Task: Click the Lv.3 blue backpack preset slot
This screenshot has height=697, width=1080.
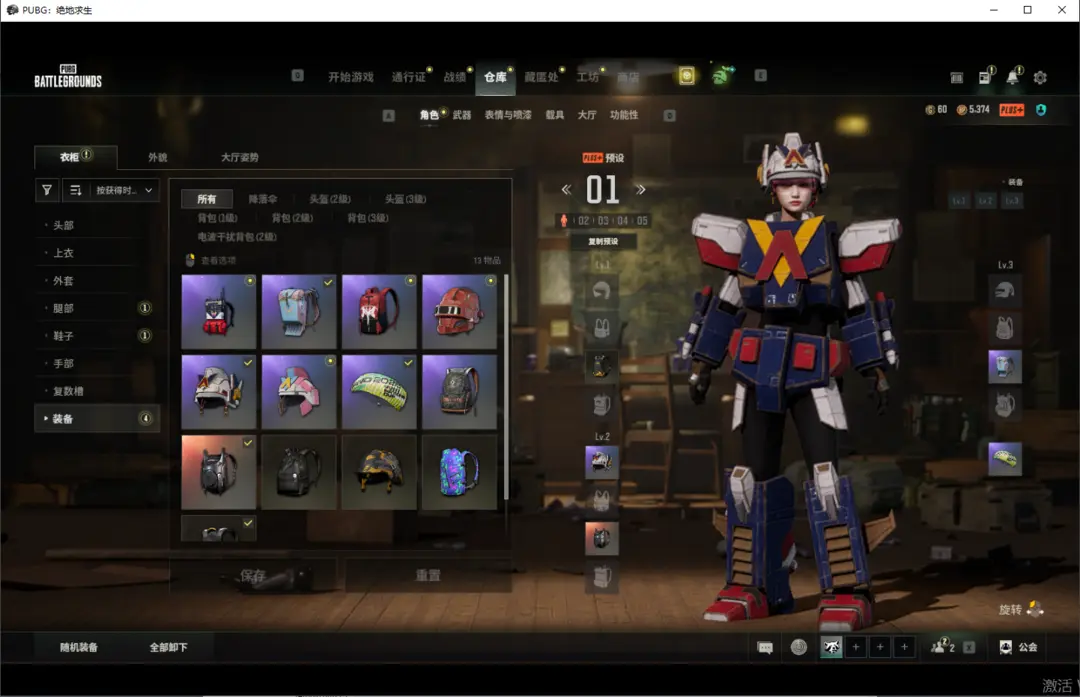Action: click(x=1005, y=366)
